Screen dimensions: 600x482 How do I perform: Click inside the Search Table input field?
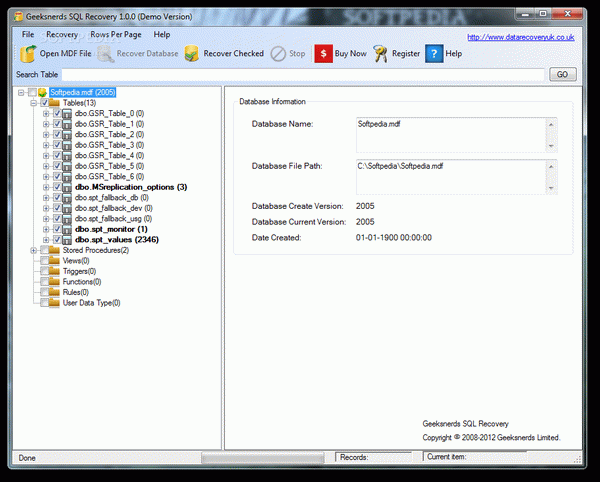pyautogui.click(x=303, y=75)
